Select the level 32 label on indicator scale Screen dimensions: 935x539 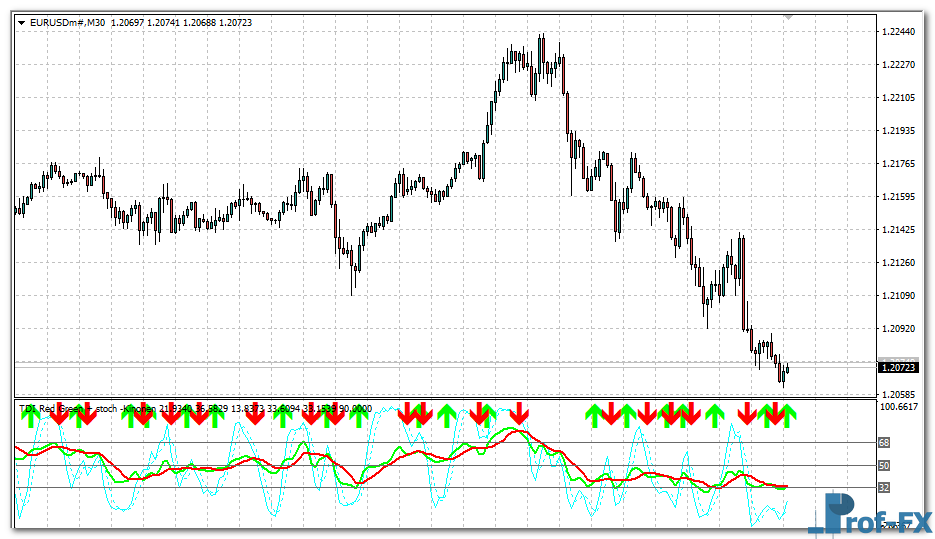(884, 488)
